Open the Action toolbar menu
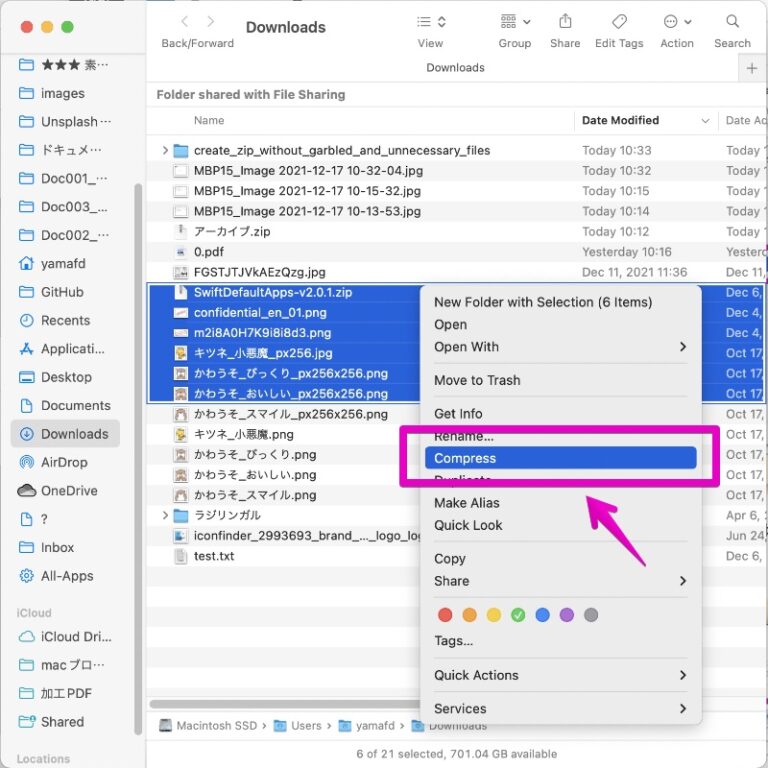Image resolution: width=768 pixels, height=768 pixels. click(x=677, y=22)
